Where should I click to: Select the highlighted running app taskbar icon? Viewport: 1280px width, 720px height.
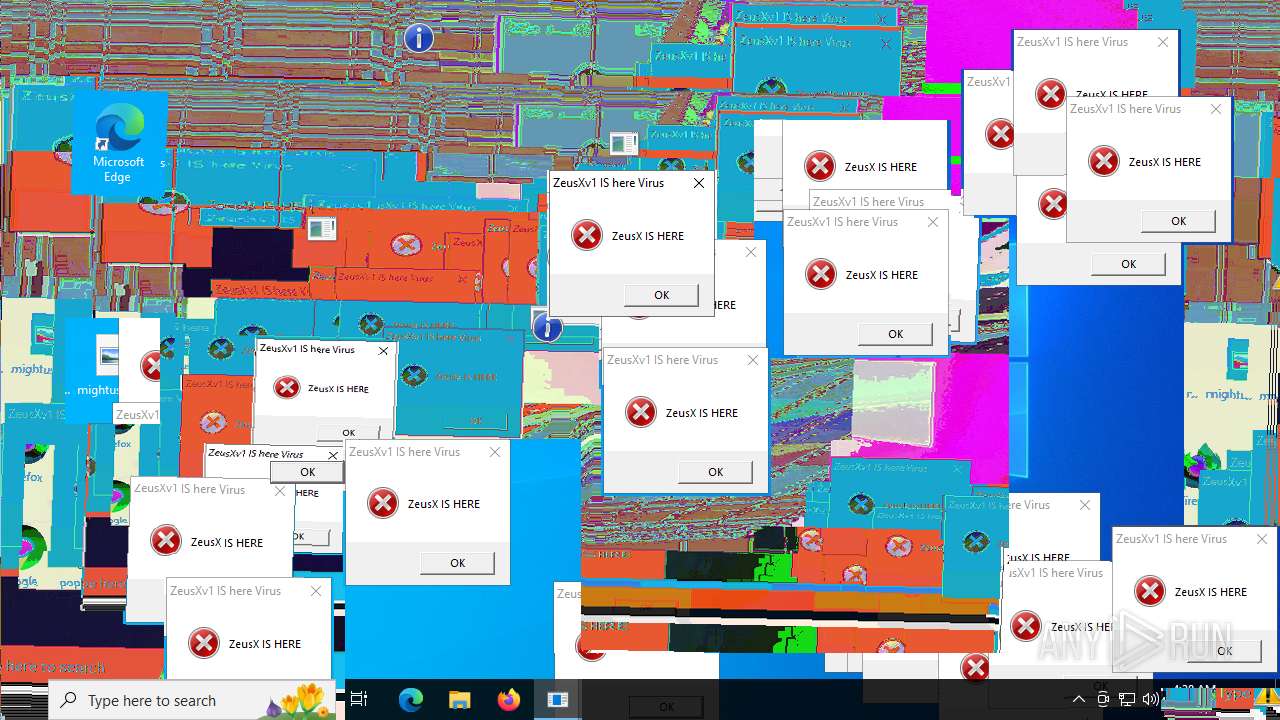point(557,700)
